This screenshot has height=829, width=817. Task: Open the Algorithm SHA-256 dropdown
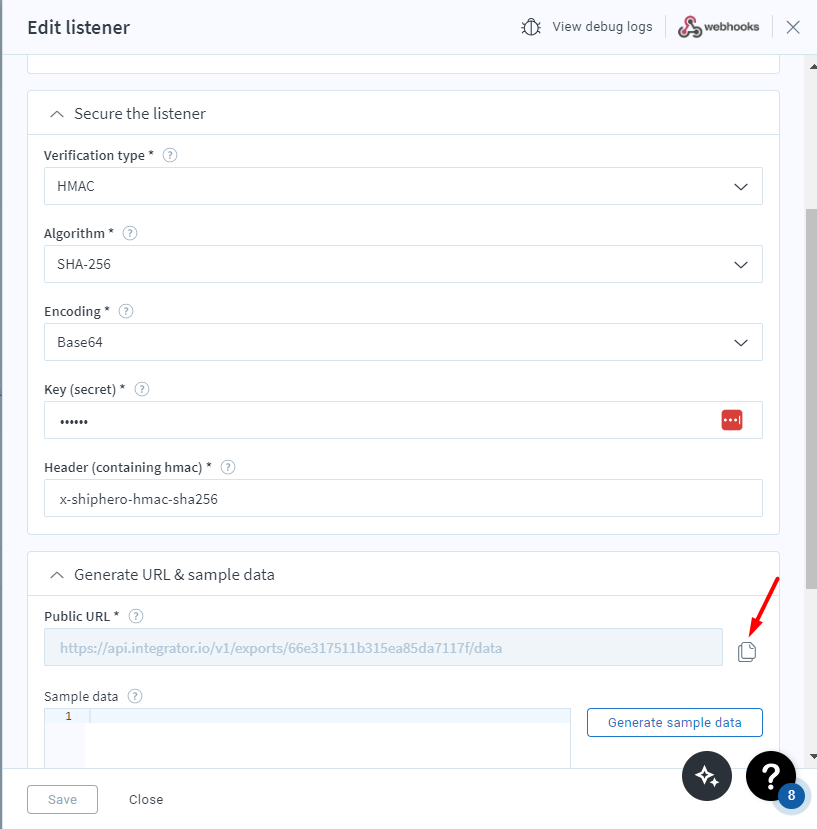403,264
